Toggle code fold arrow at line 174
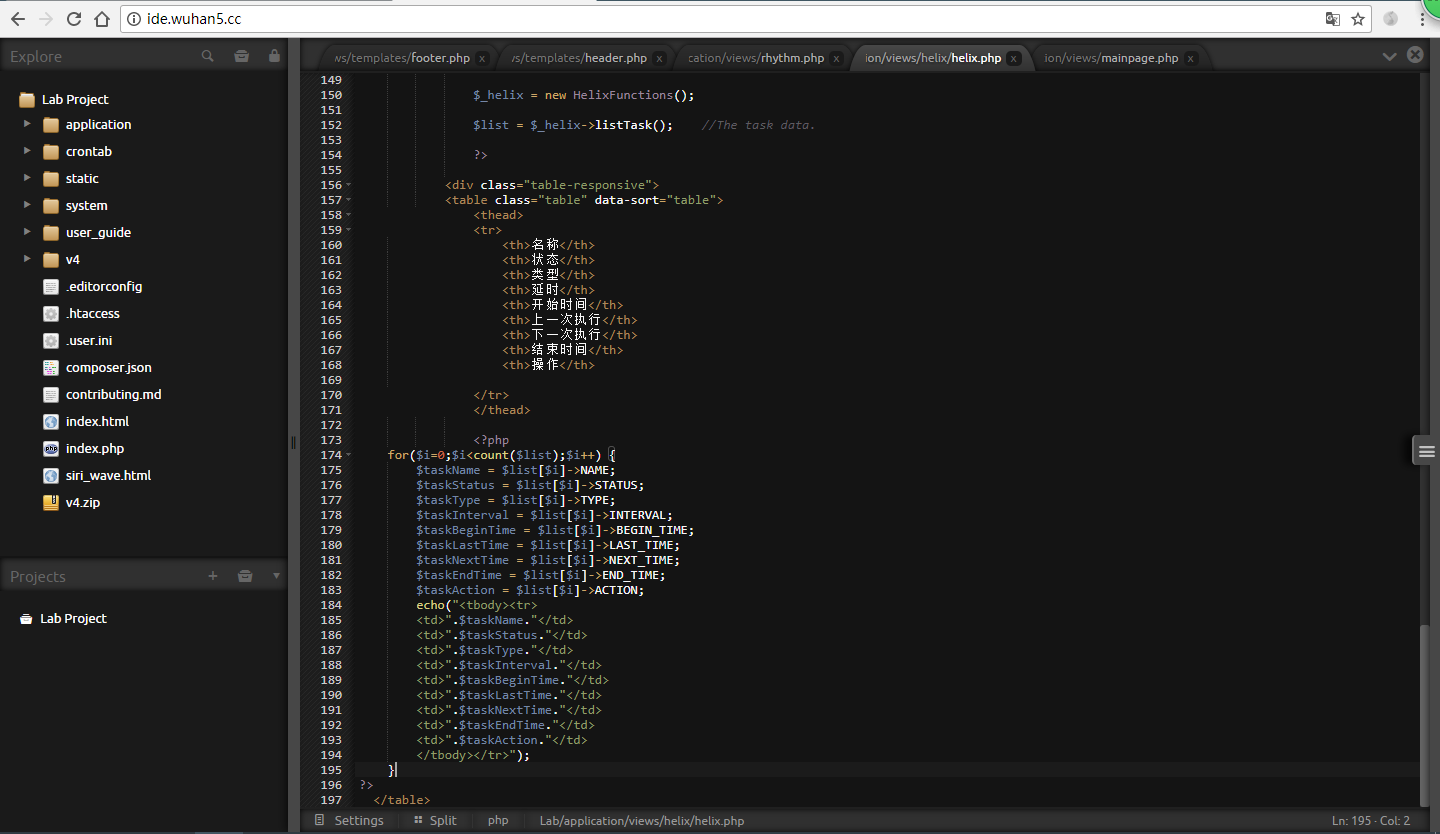The height and width of the screenshot is (834, 1440). pos(349,455)
